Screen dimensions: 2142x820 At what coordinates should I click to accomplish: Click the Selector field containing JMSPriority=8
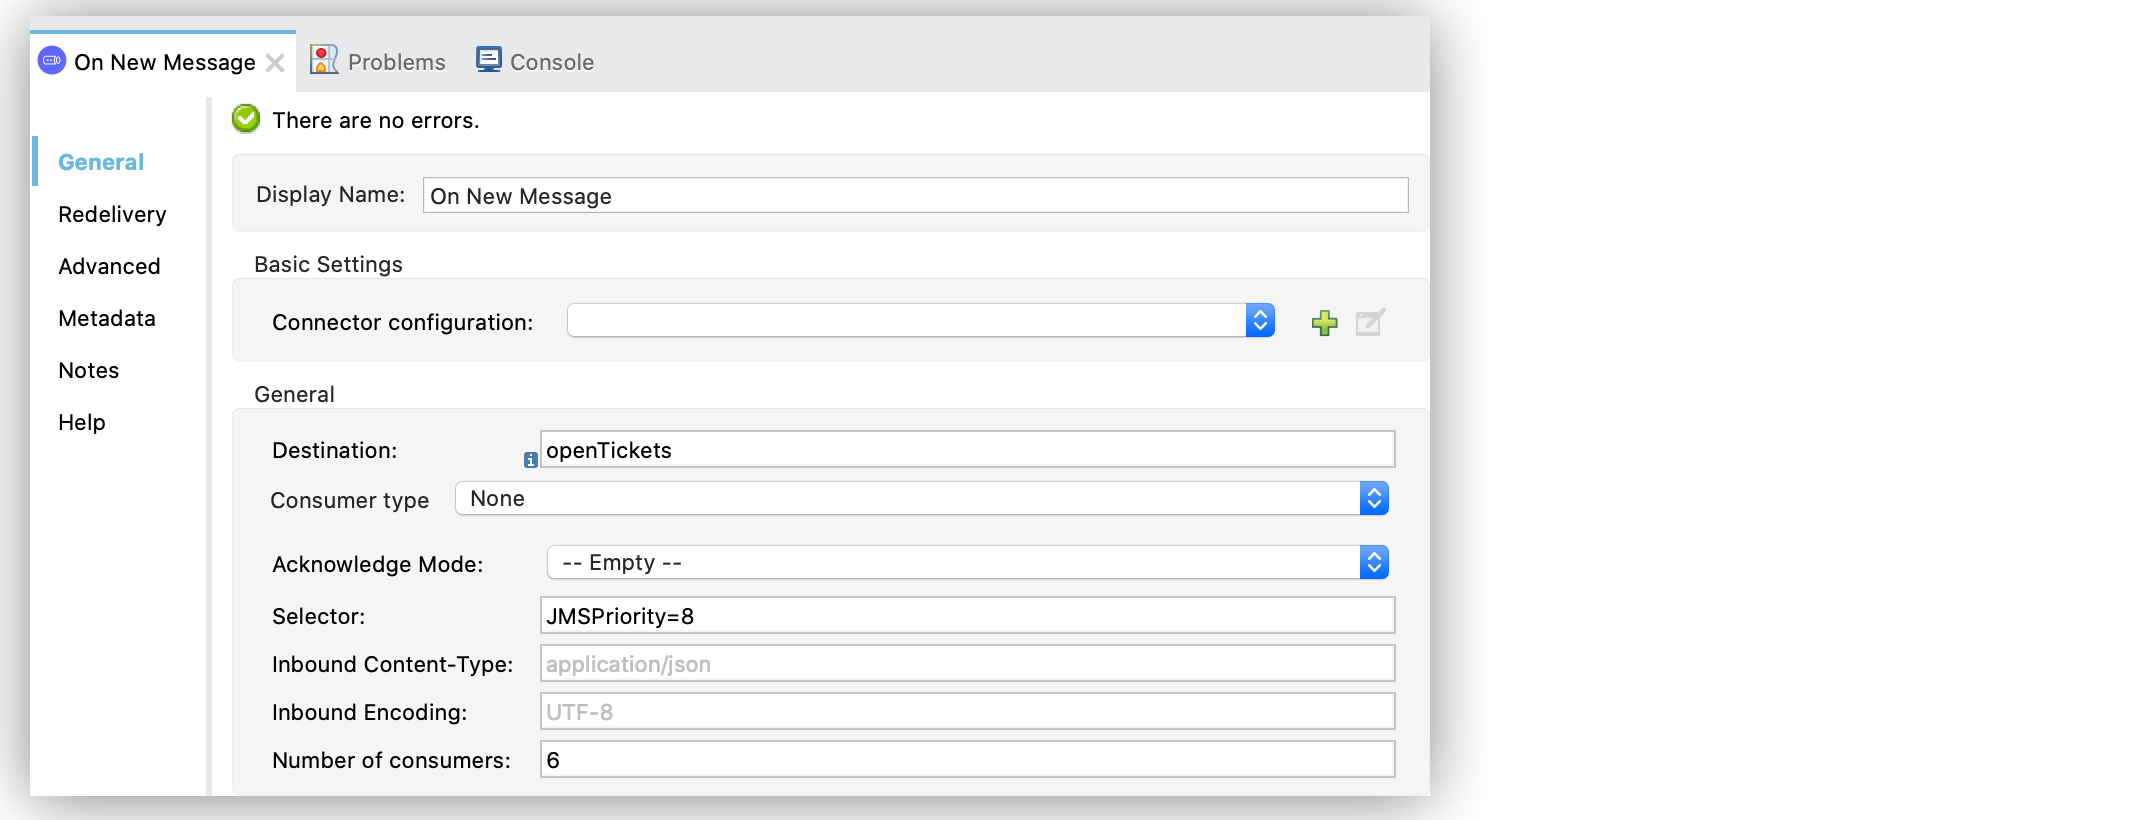coord(967,616)
